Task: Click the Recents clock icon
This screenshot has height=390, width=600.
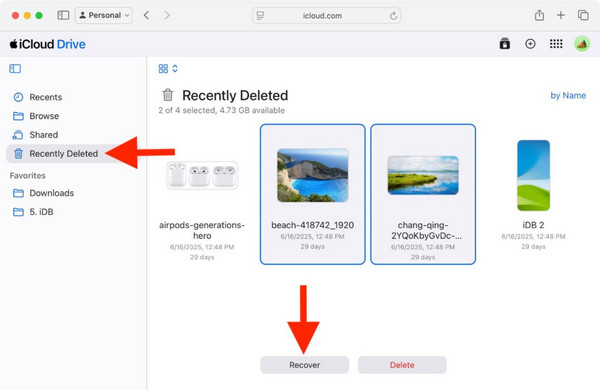Action: 18,97
